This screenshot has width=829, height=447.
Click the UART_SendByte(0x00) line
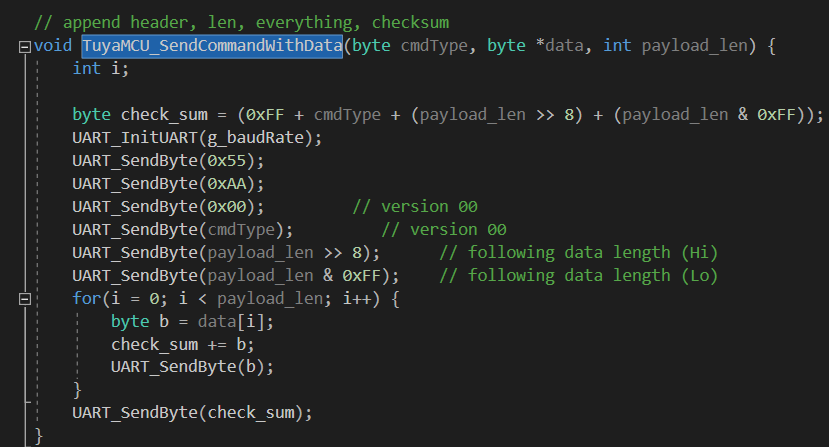click(x=168, y=207)
